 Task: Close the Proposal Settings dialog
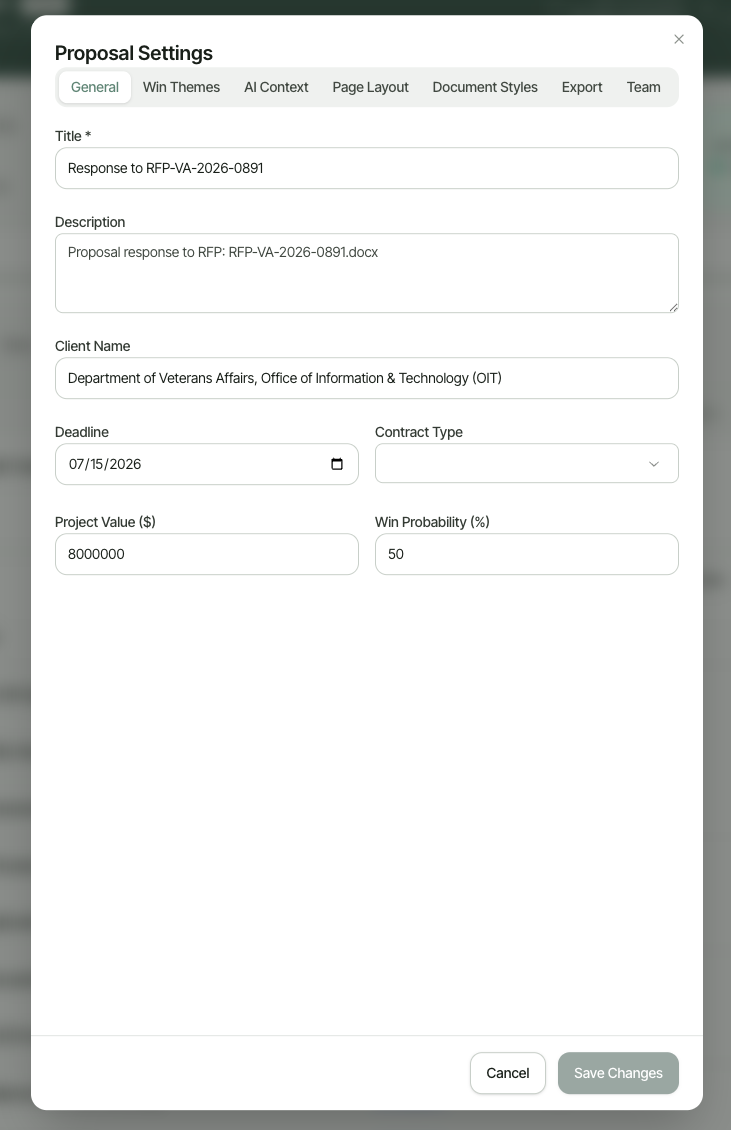pyautogui.click(x=678, y=40)
